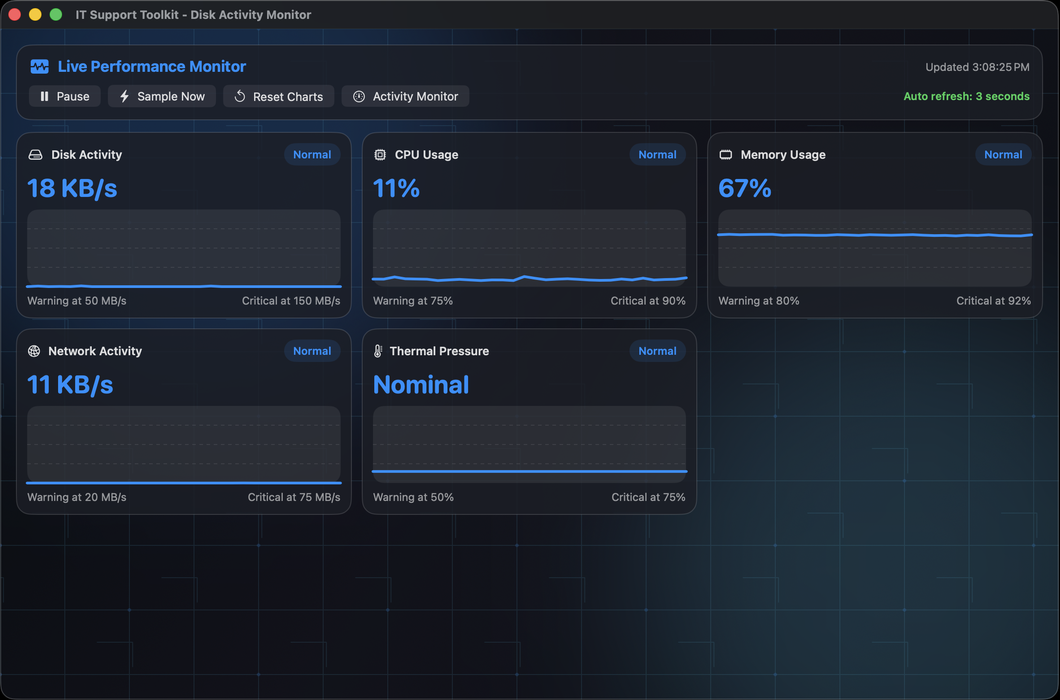Image resolution: width=1060 pixels, height=700 pixels.
Task: Click the Disk Activity drive icon
Action: click(35, 155)
